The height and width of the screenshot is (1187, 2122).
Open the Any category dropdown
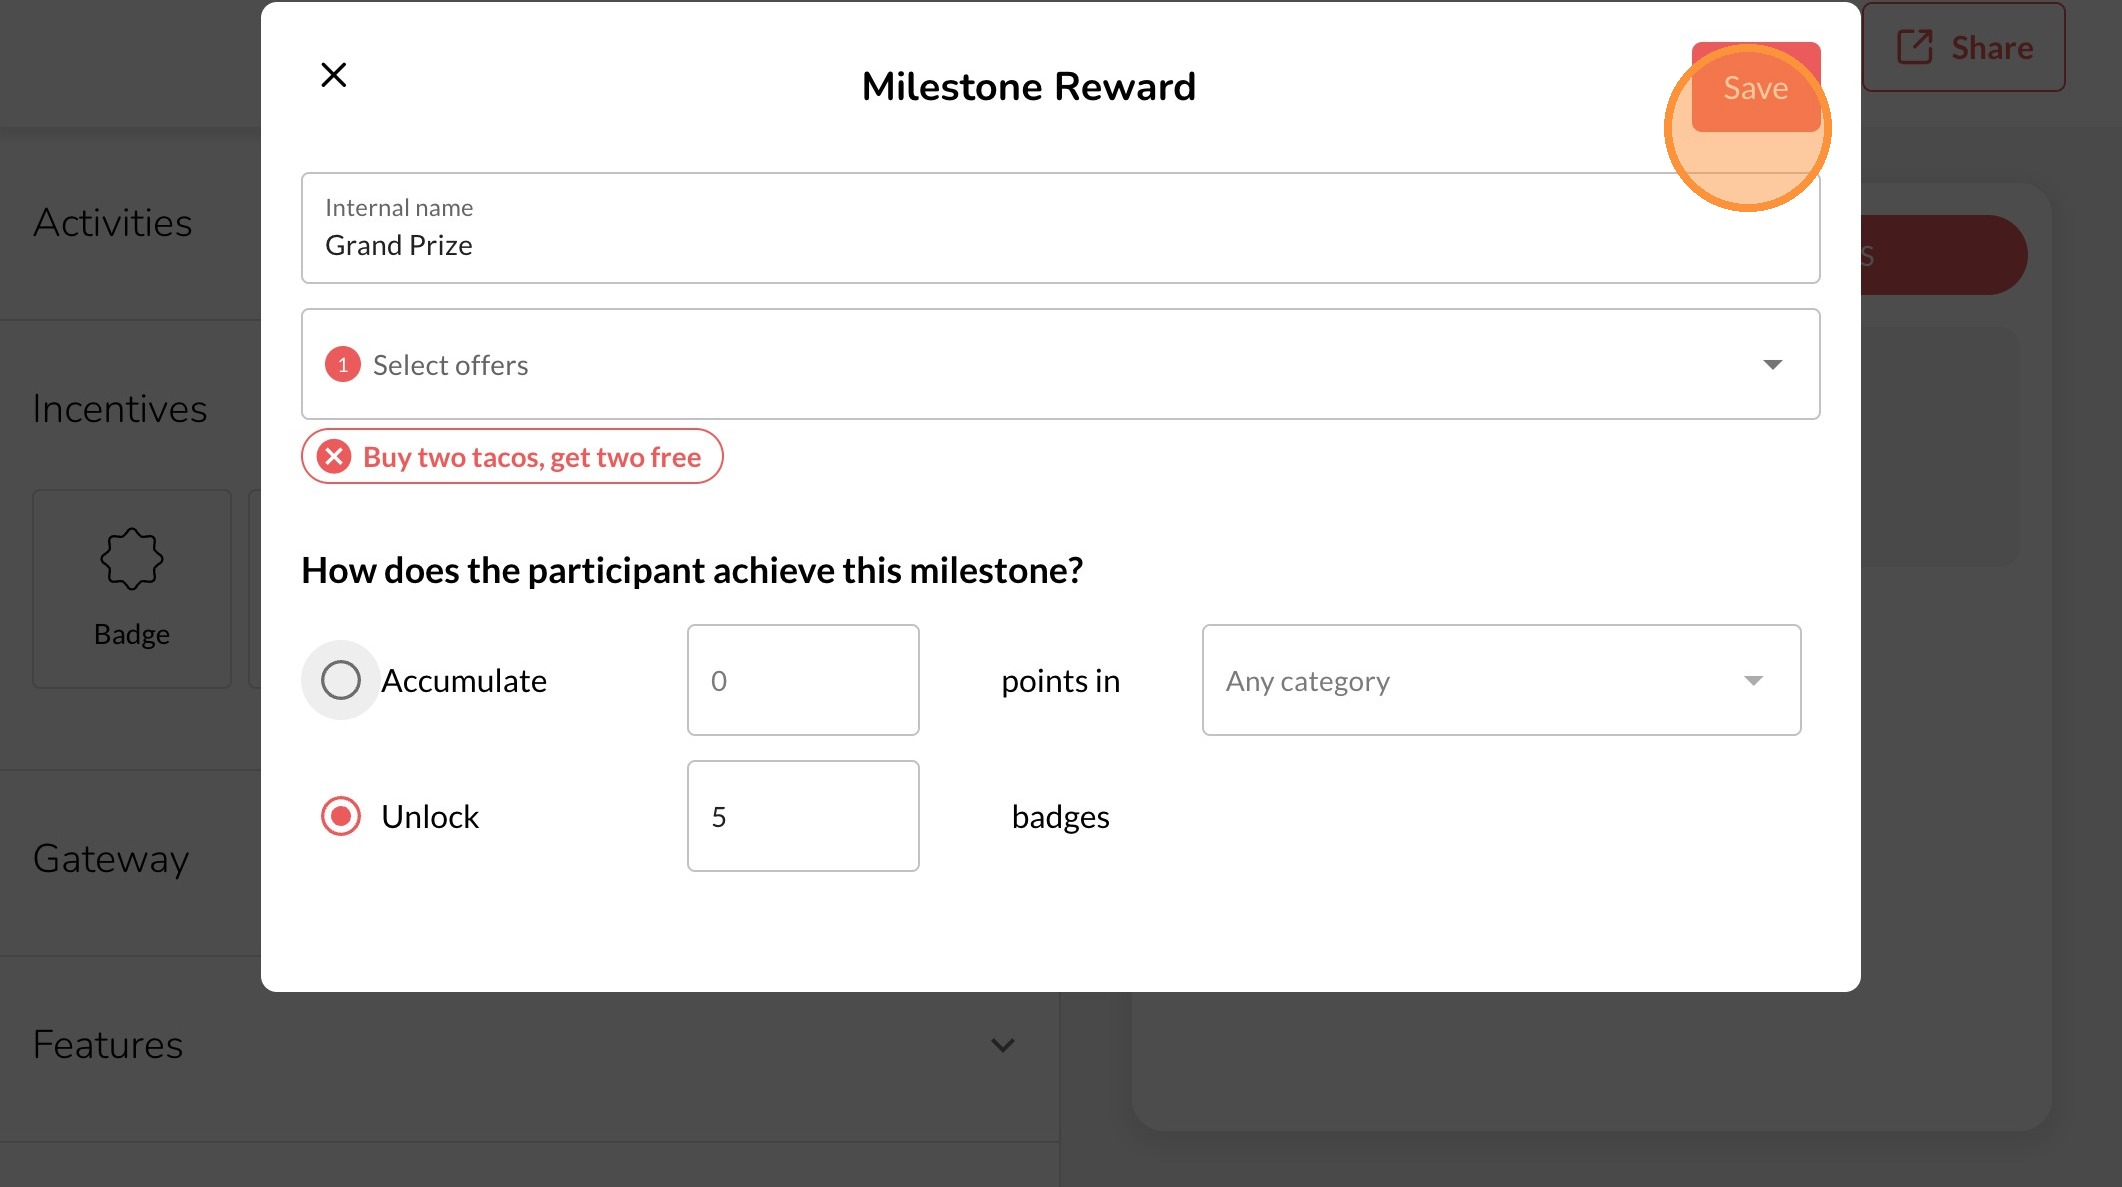pyautogui.click(x=1501, y=681)
